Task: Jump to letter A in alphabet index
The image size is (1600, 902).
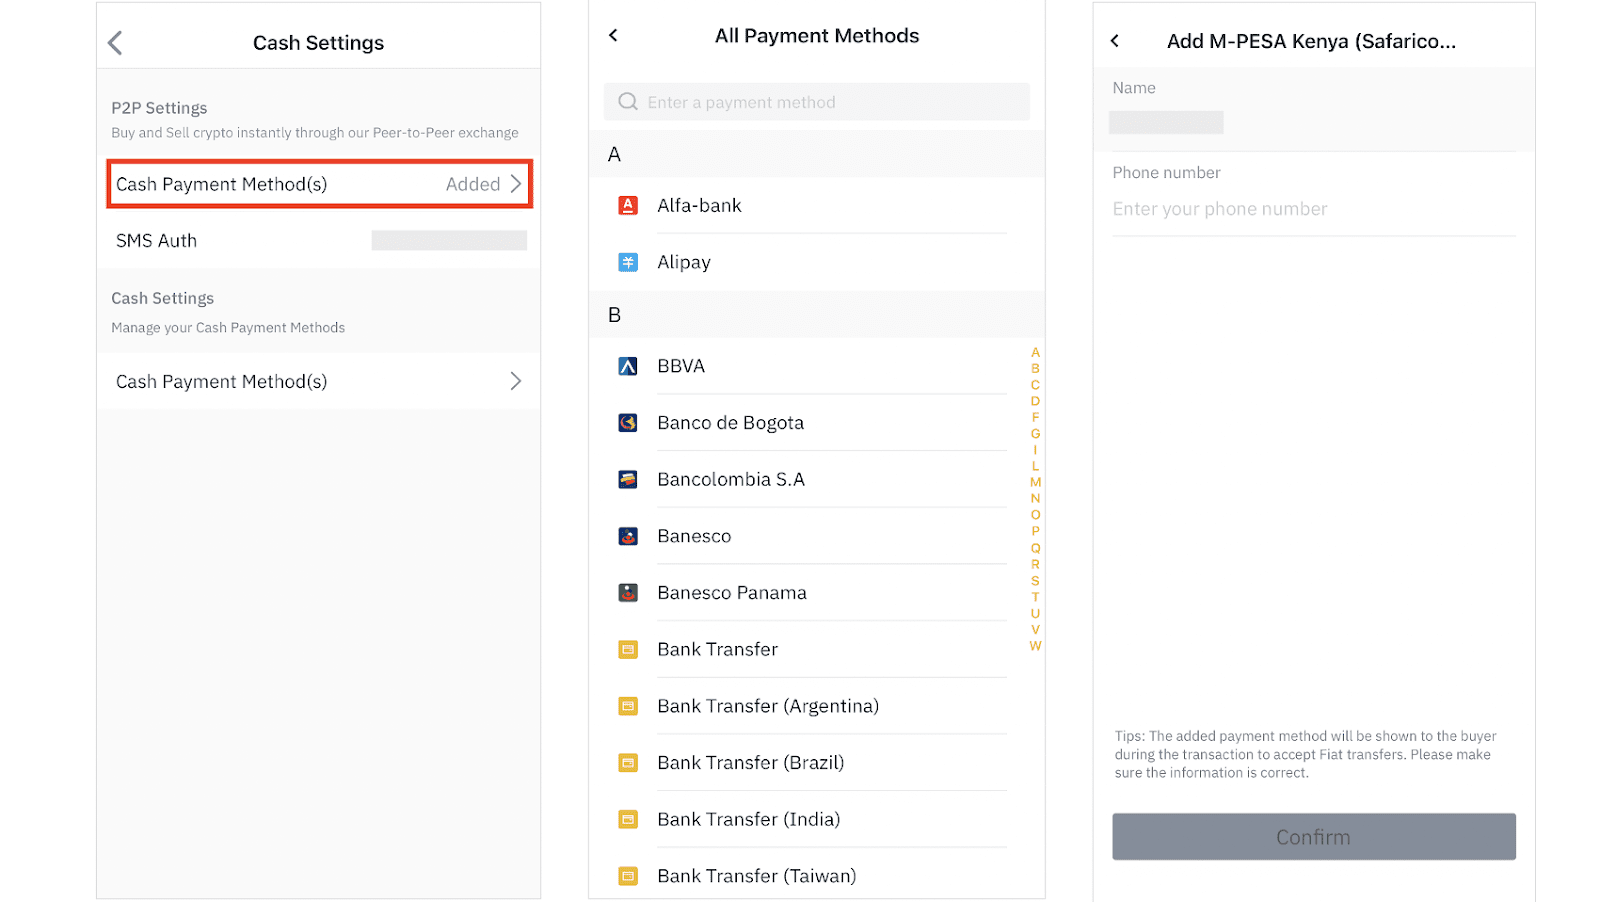Action: pyautogui.click(x=1035, y=352)
